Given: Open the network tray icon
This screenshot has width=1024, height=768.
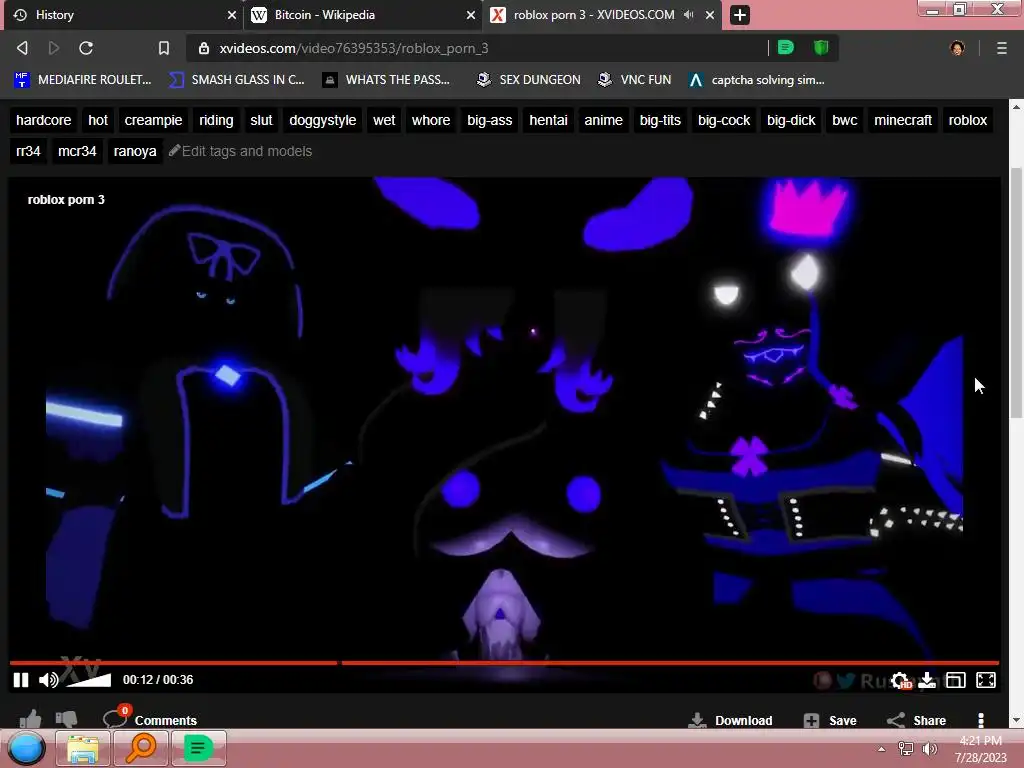Looking at the screenshot, I should (906, 749).
